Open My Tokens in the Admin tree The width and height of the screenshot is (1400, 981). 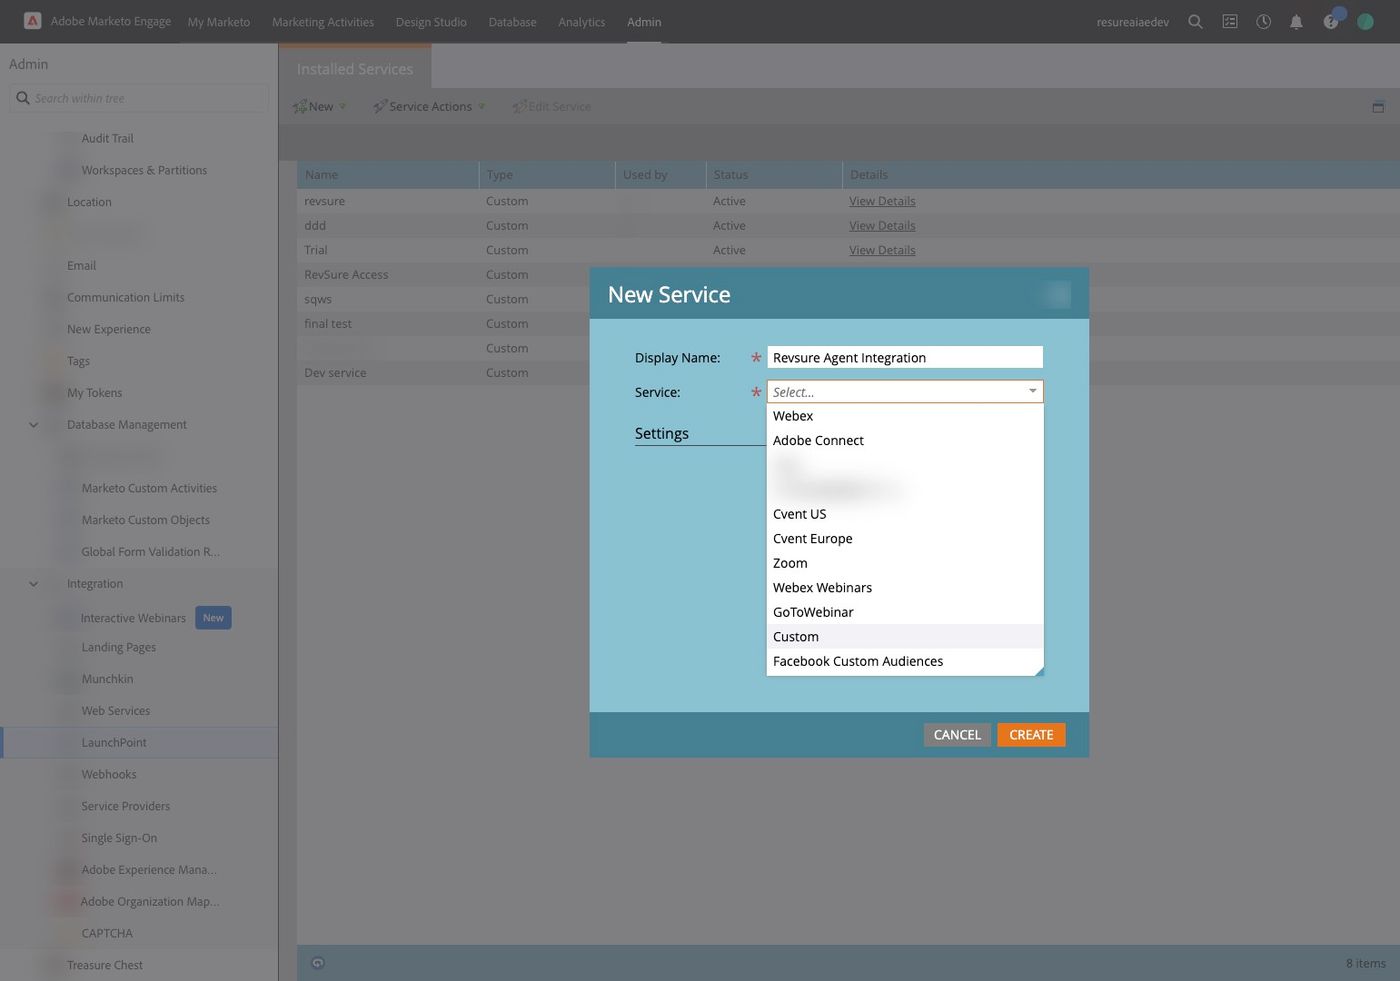coord(94,393)
